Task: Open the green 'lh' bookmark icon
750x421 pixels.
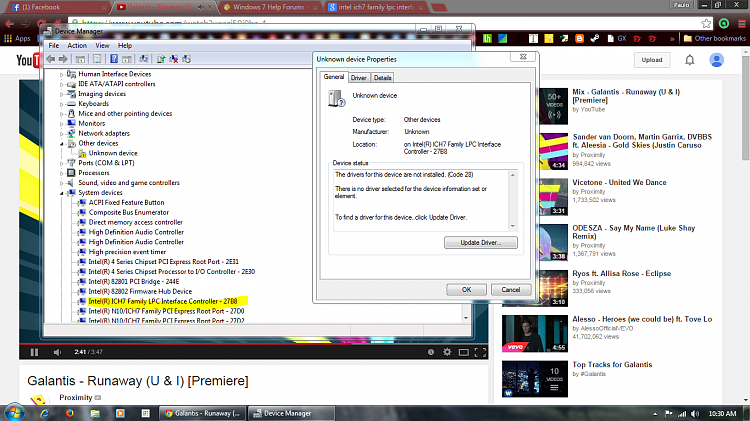Action: pos(487,38)
